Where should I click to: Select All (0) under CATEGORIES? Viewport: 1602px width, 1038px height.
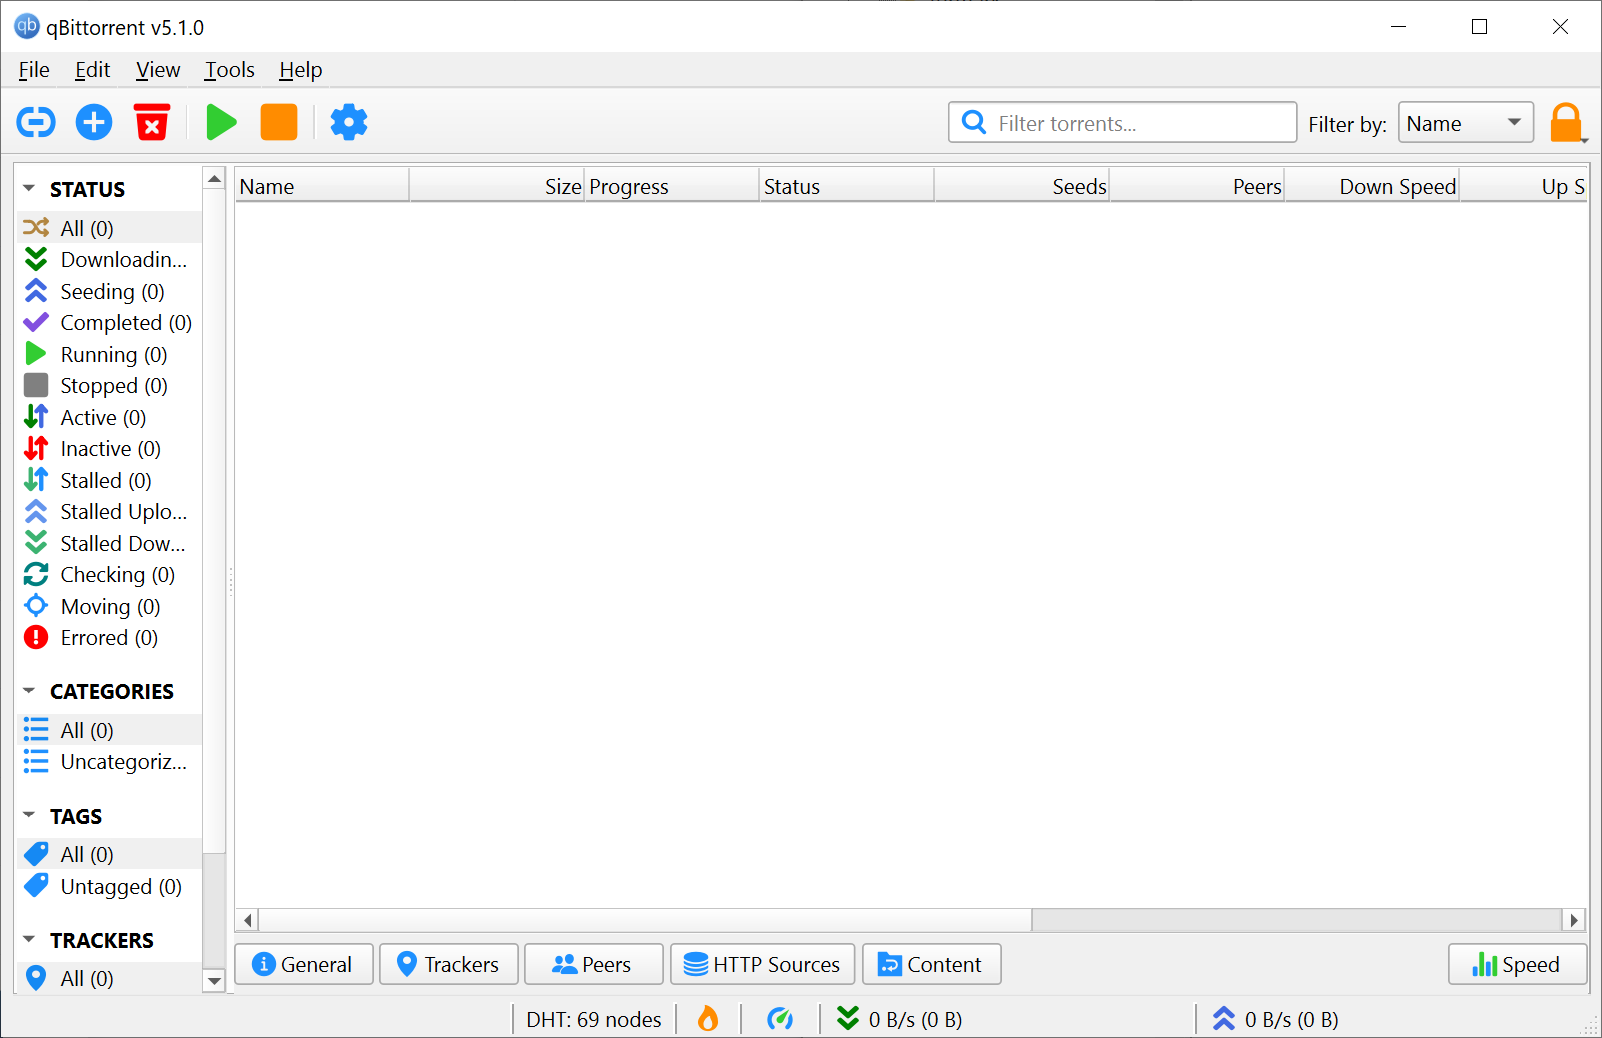coord(109,730)
